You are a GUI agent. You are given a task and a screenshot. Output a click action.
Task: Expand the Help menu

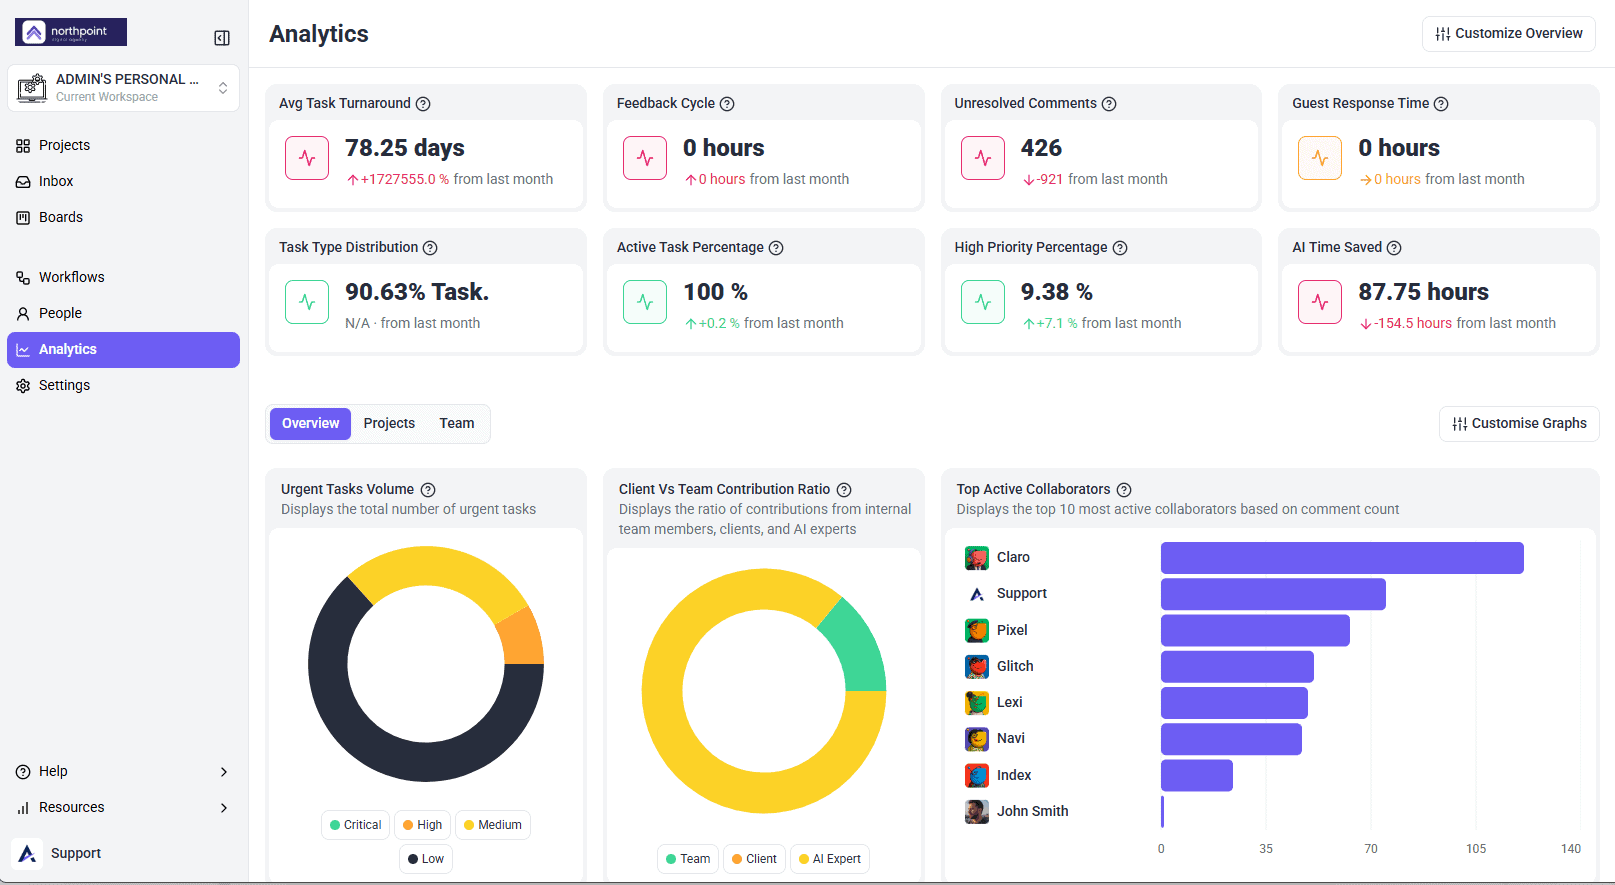coord(123,772)
